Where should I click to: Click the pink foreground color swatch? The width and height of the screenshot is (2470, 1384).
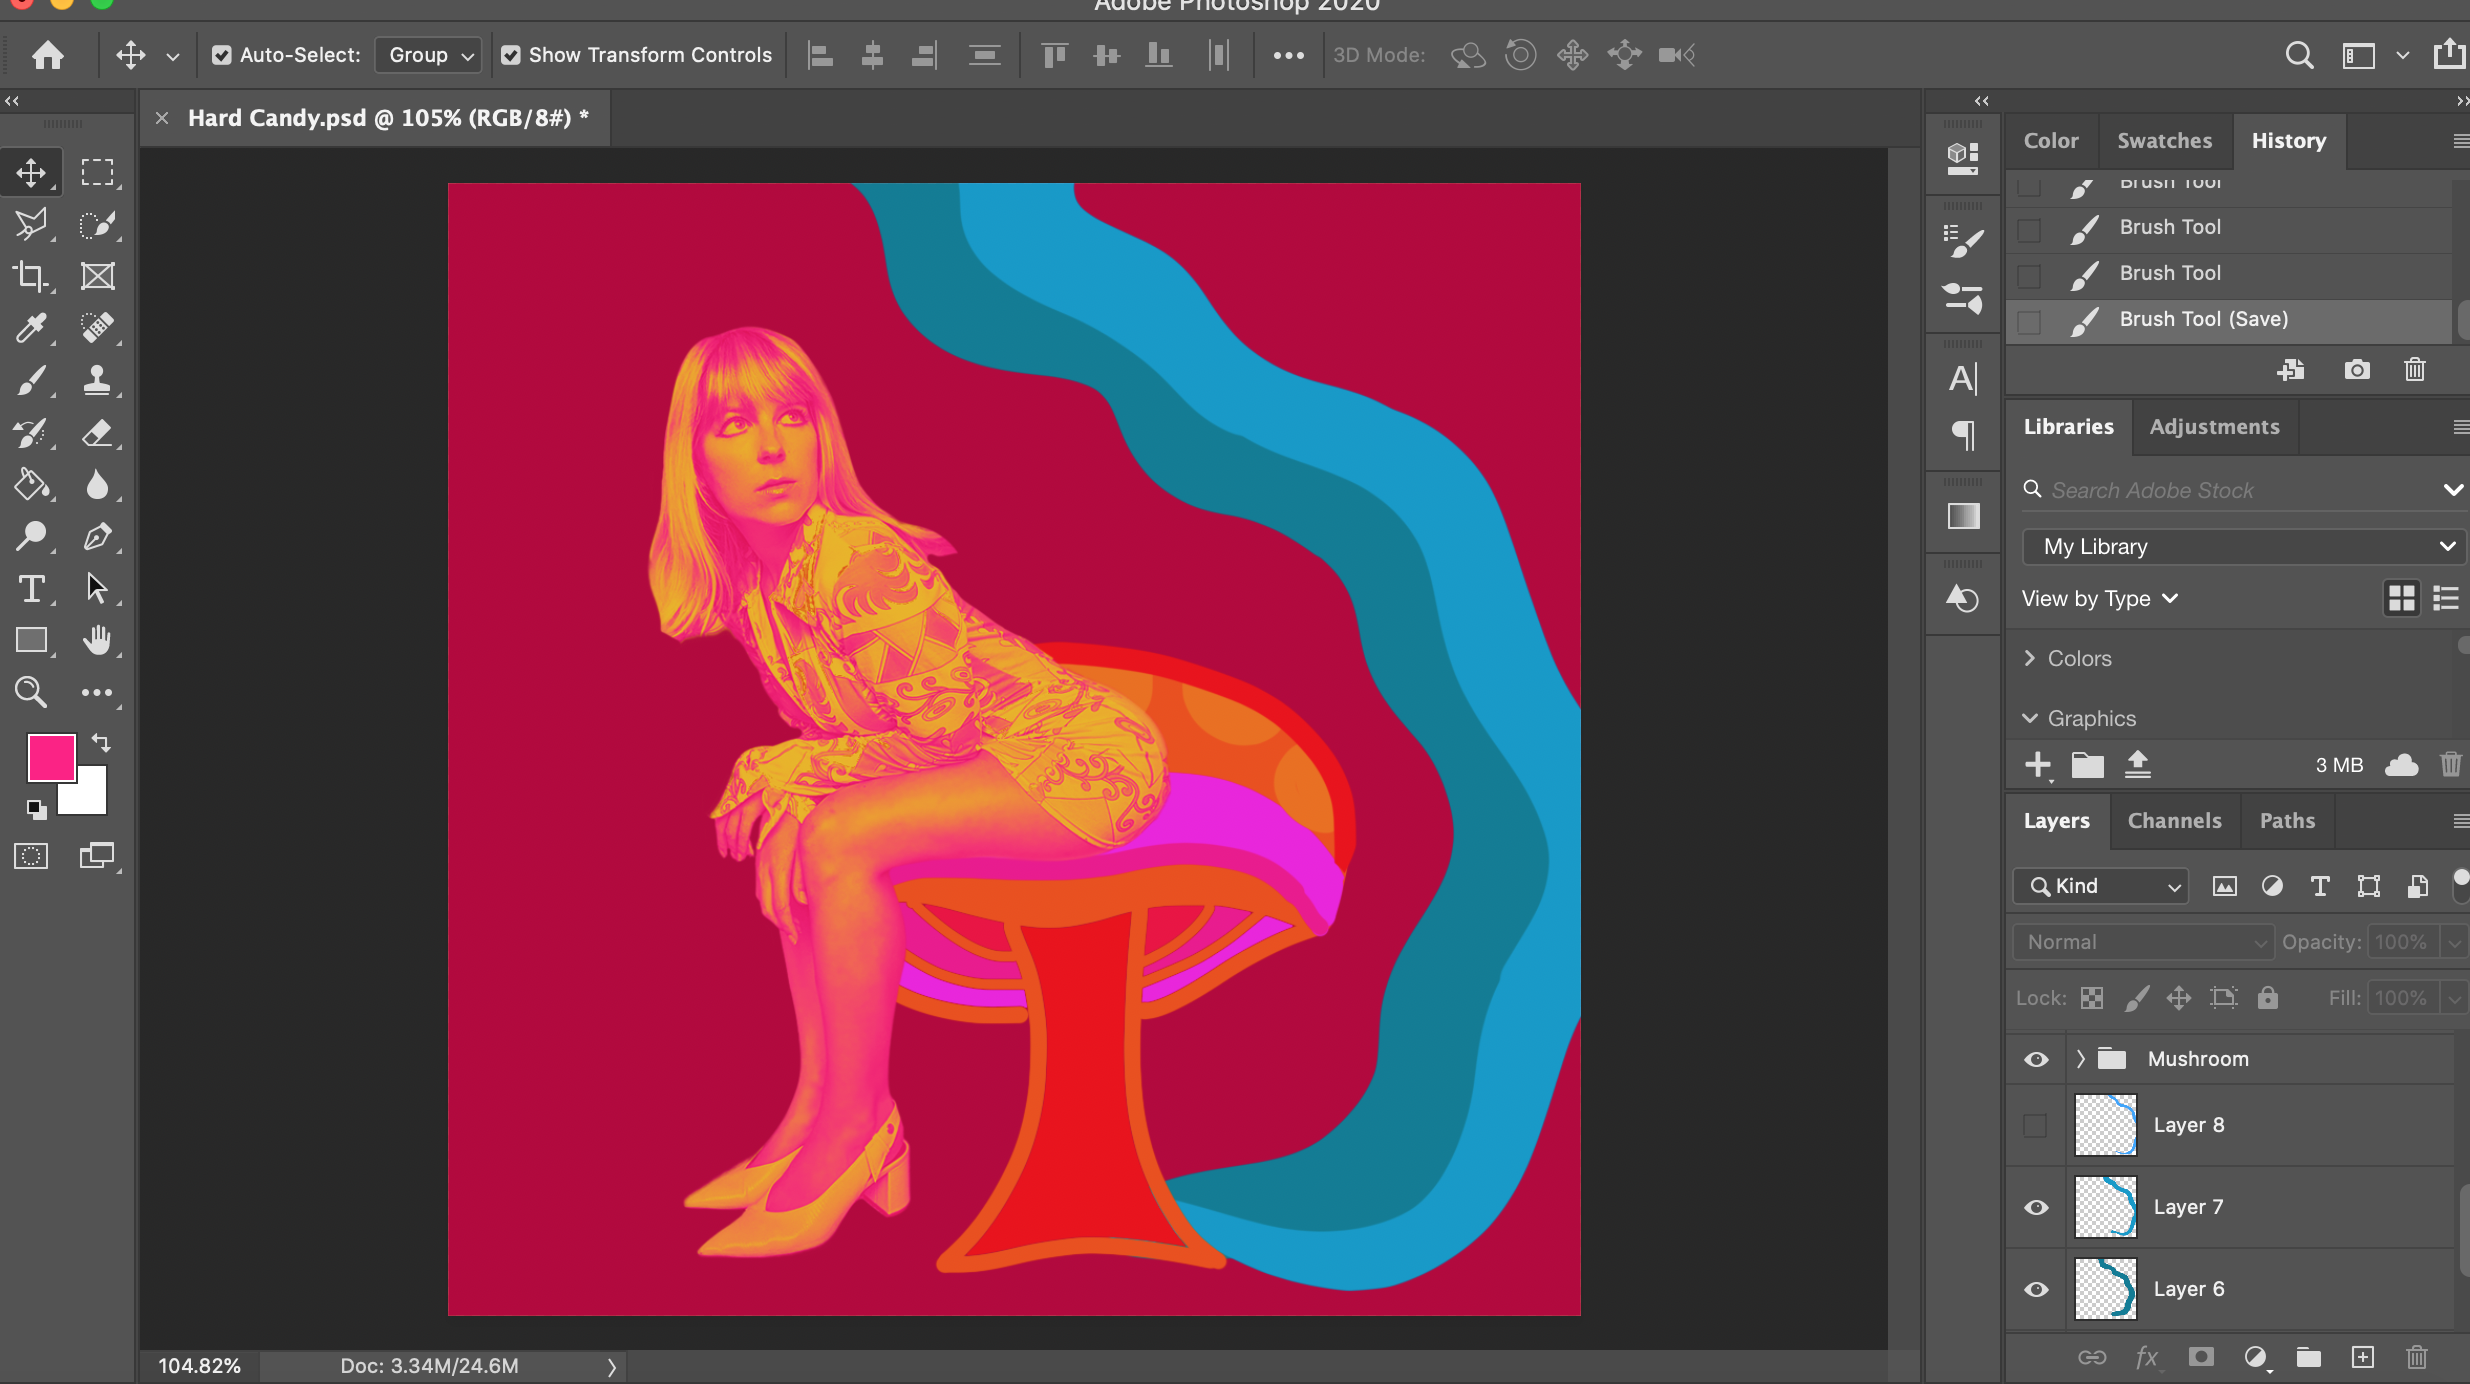(x=50, y=757)
